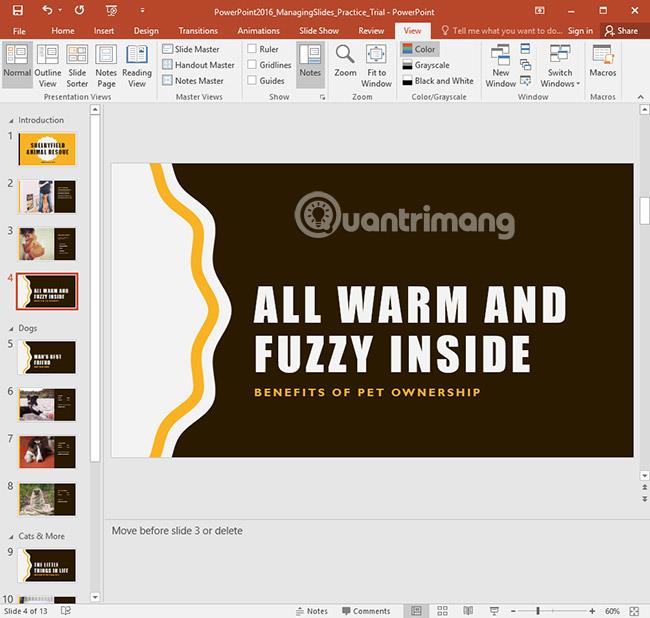Collapse the Dogs section
This screenshot has height=618, width=650.
click(x=11, y=328)
